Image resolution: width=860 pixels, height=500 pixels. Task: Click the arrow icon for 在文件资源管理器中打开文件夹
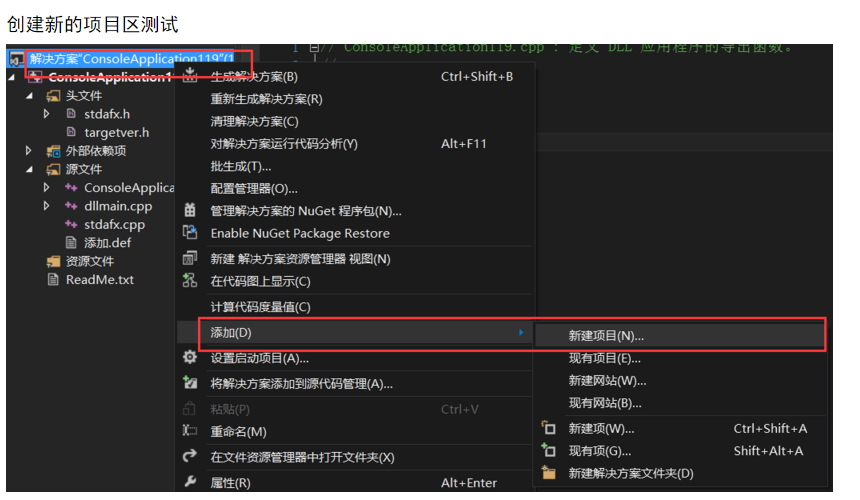click(190, 456)
